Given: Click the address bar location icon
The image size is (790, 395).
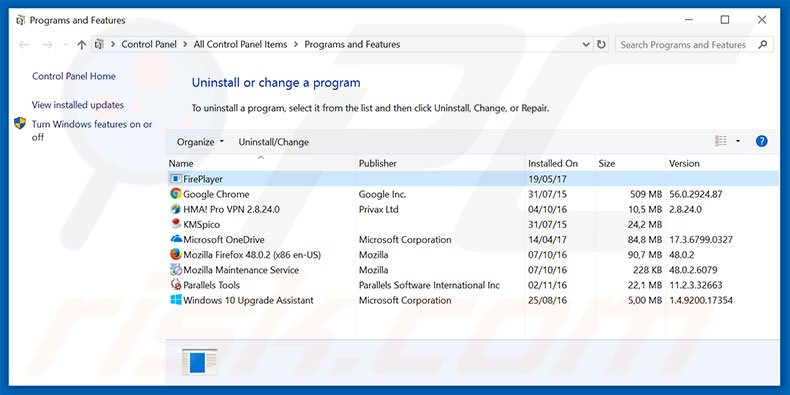Looking at the screenshot, I should pos(99,44).
